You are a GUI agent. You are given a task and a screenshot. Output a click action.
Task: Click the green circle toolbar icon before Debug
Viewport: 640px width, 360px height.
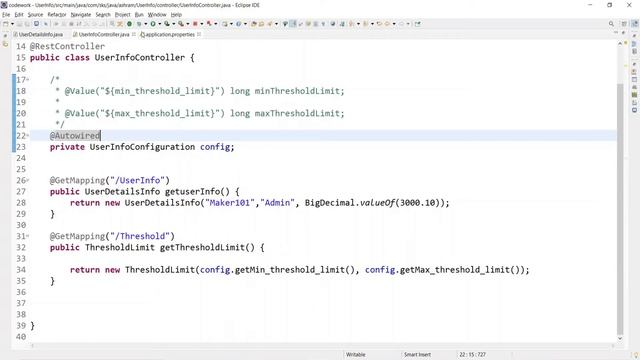pos(129,24)
